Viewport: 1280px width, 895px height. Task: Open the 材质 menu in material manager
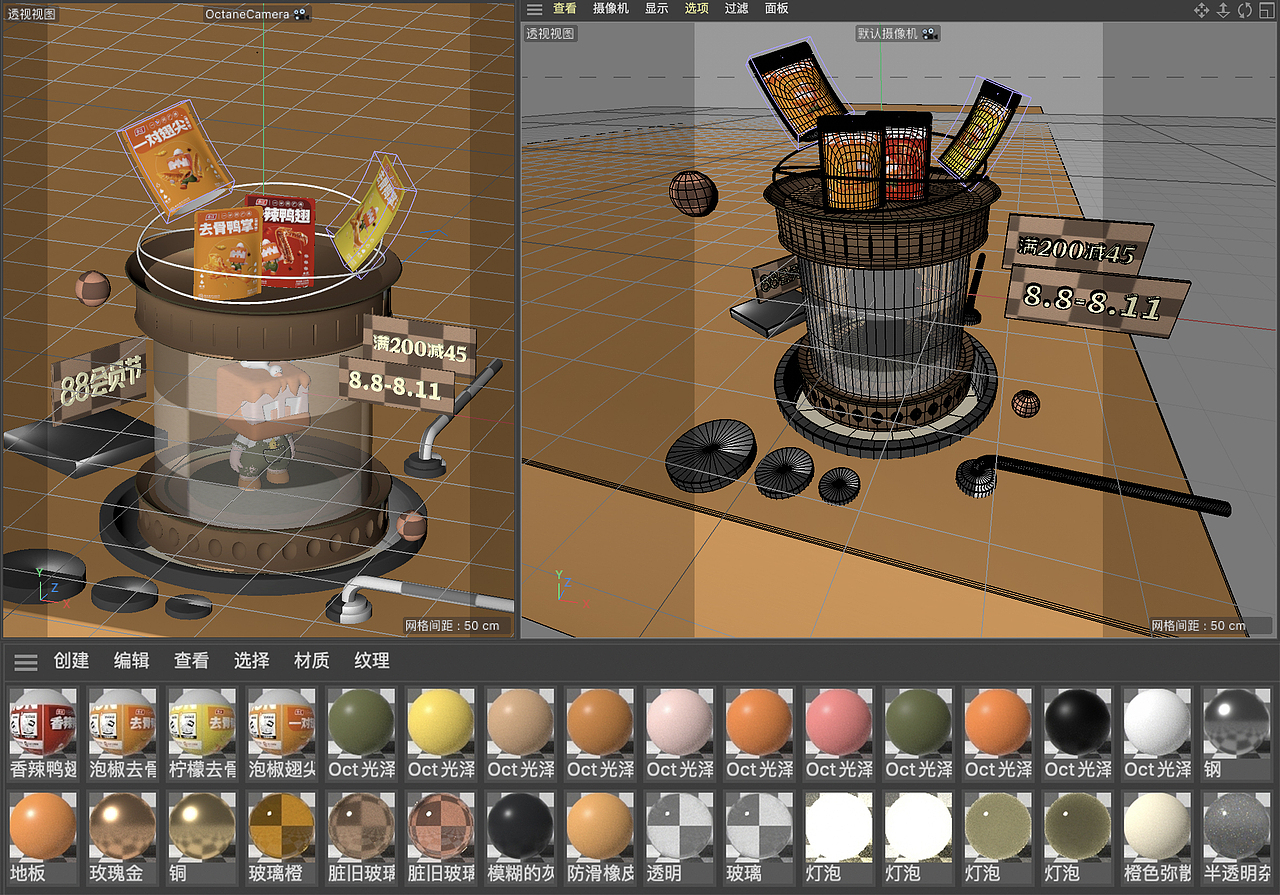pyautogui.click(x=312, y=661)
